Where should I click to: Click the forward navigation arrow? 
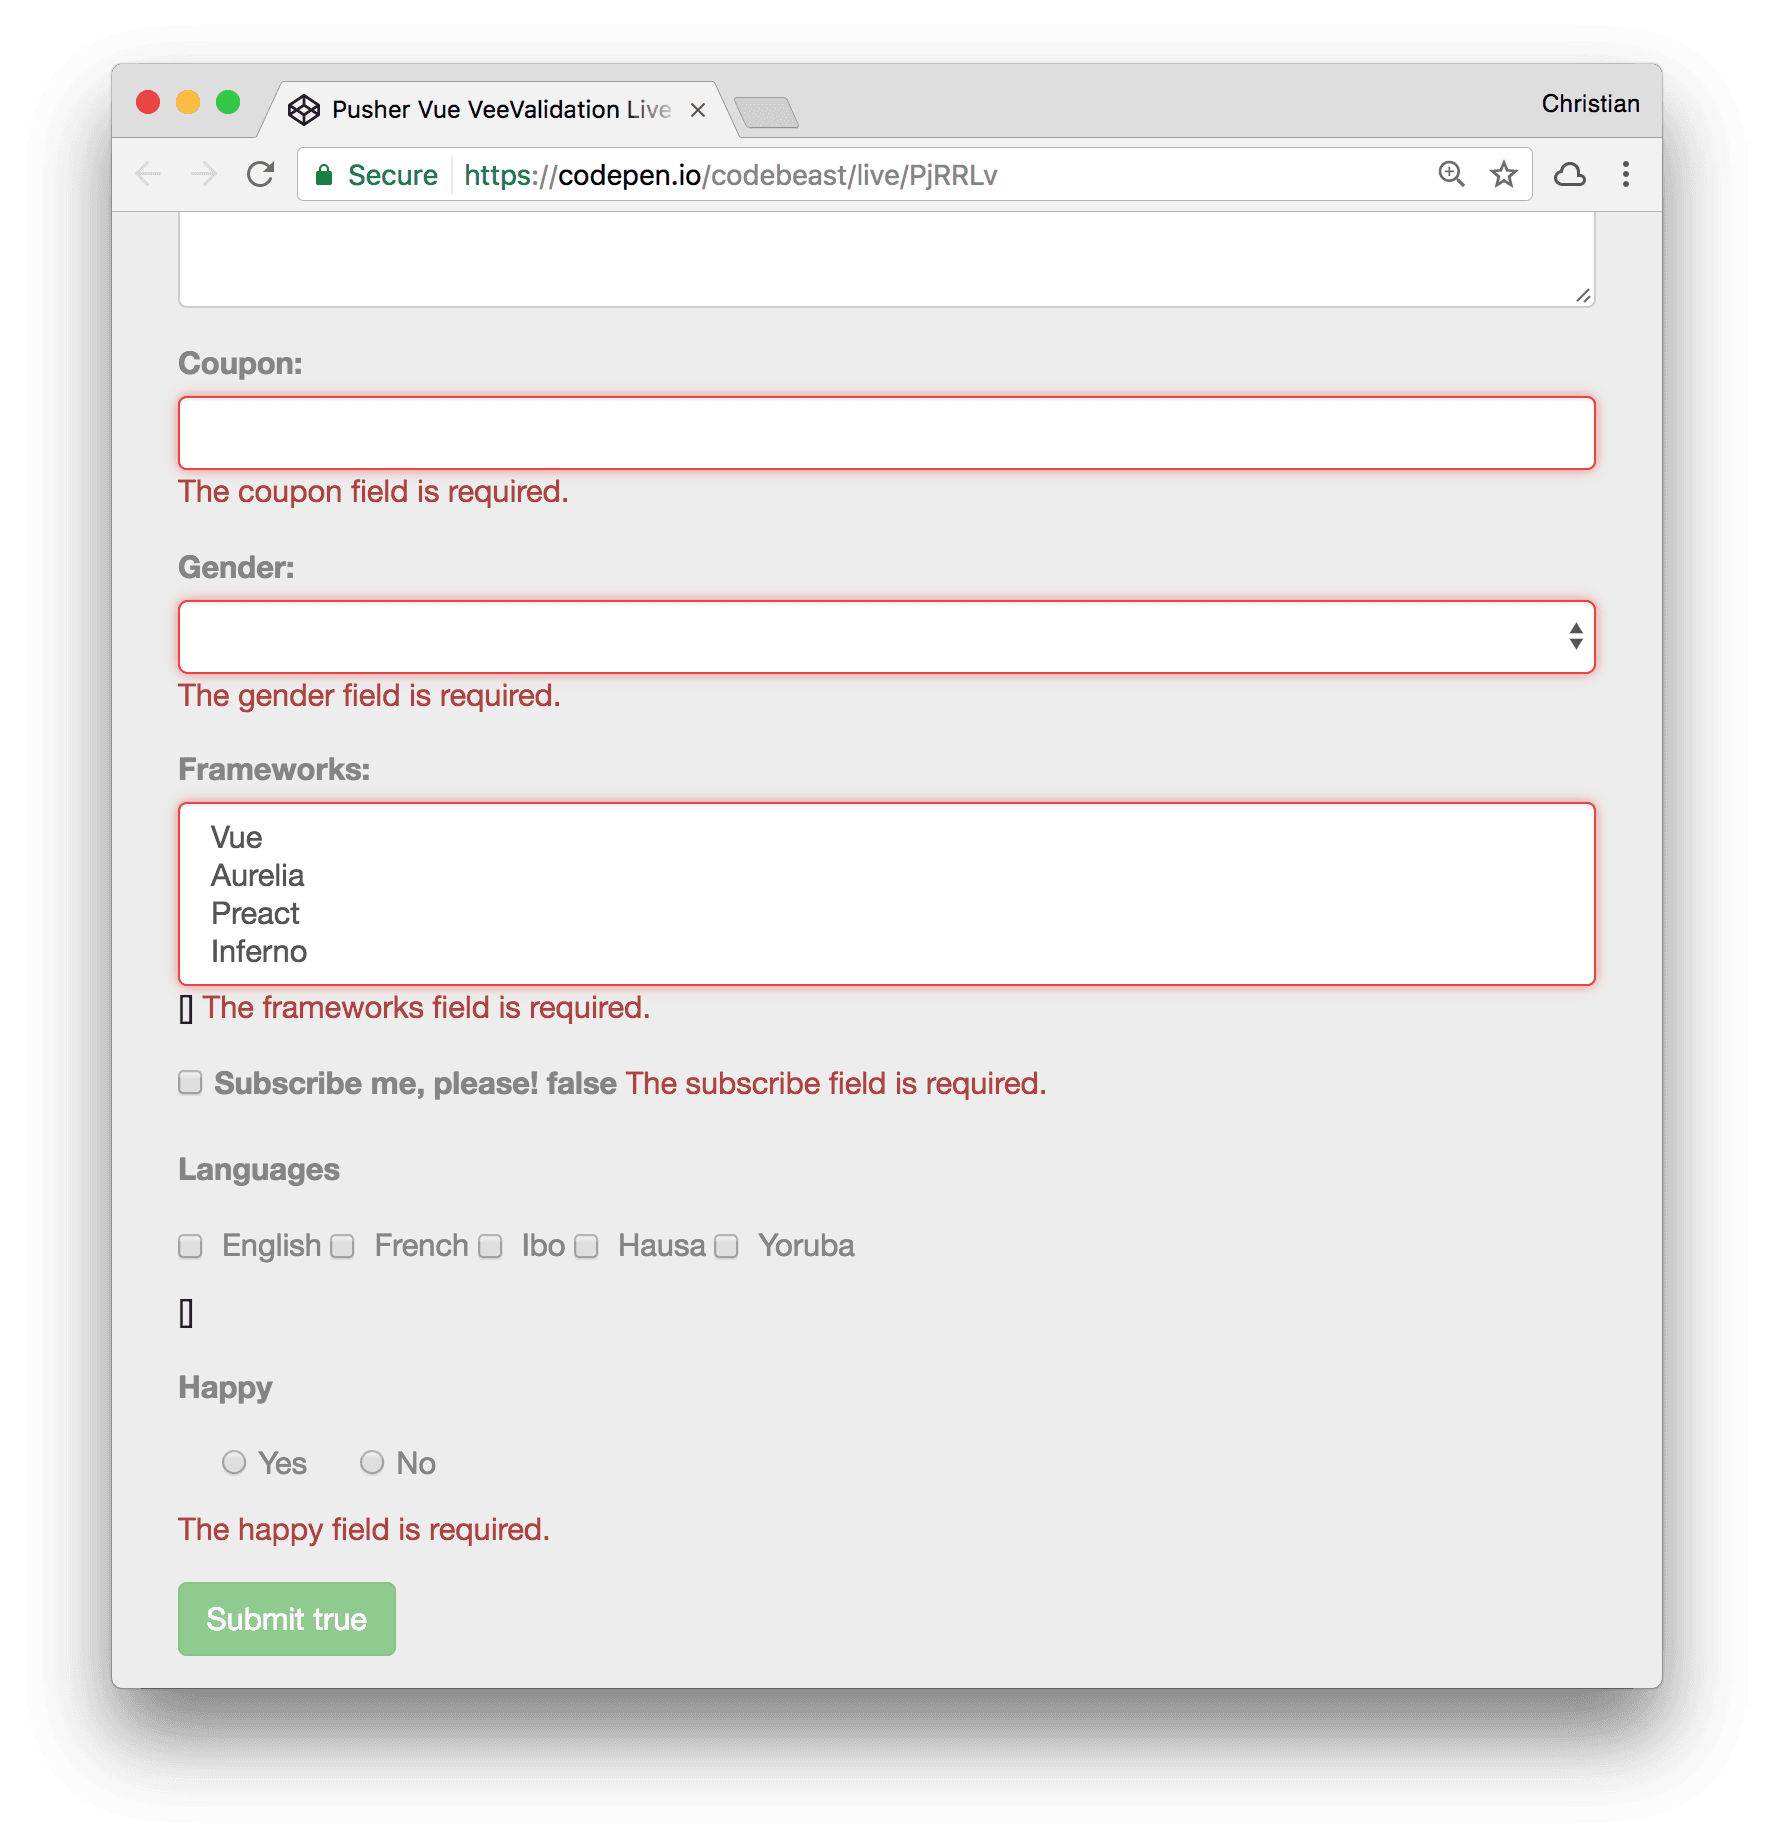205,174
